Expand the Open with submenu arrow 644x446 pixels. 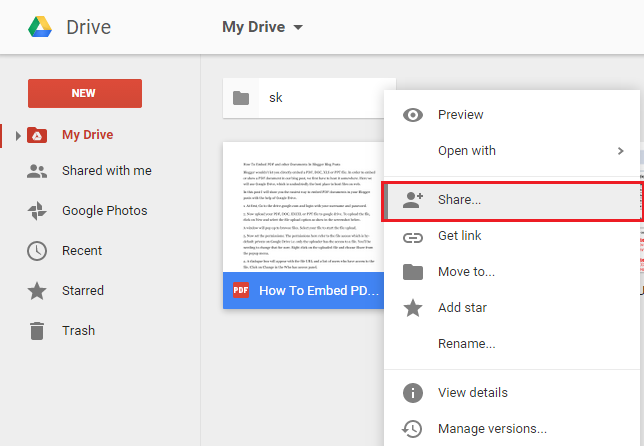click(x=621, y=151)
